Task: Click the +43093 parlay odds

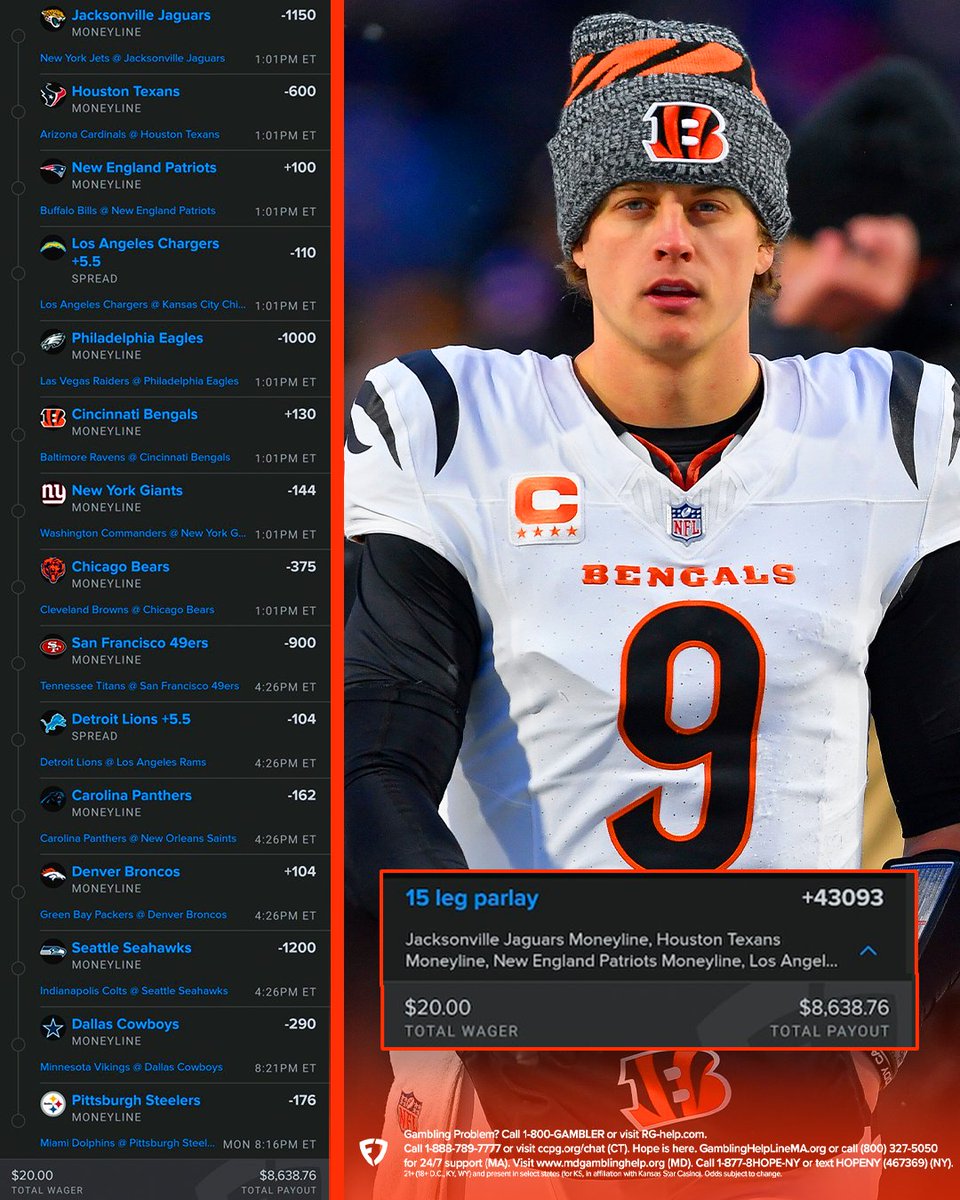Action: [842, 898]
